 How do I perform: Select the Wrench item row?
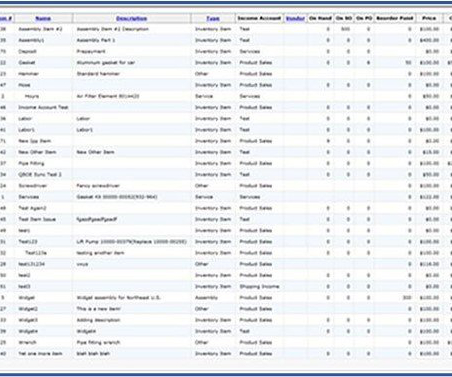(226, 342)
